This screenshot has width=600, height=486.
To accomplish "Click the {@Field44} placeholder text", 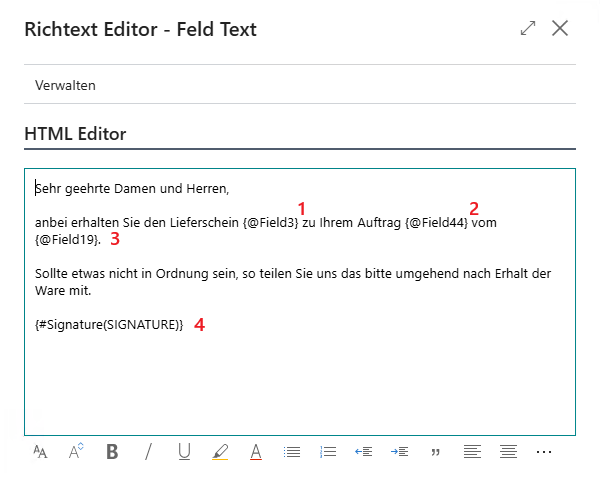I will 436,223.
